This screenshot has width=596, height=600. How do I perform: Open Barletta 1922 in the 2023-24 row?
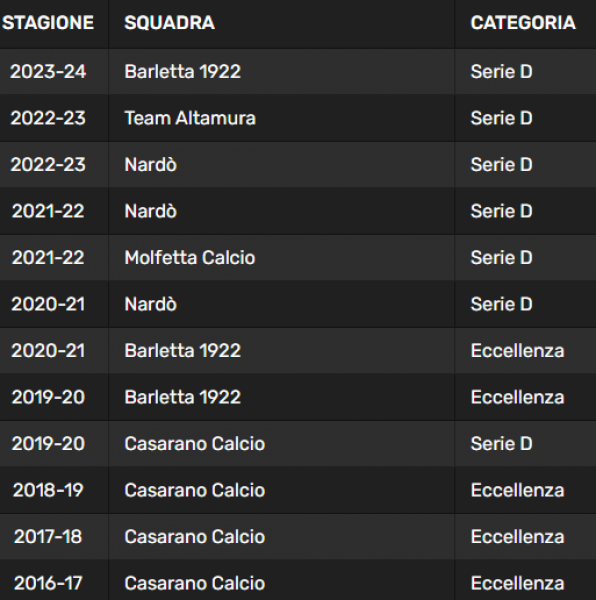(182, 72)
